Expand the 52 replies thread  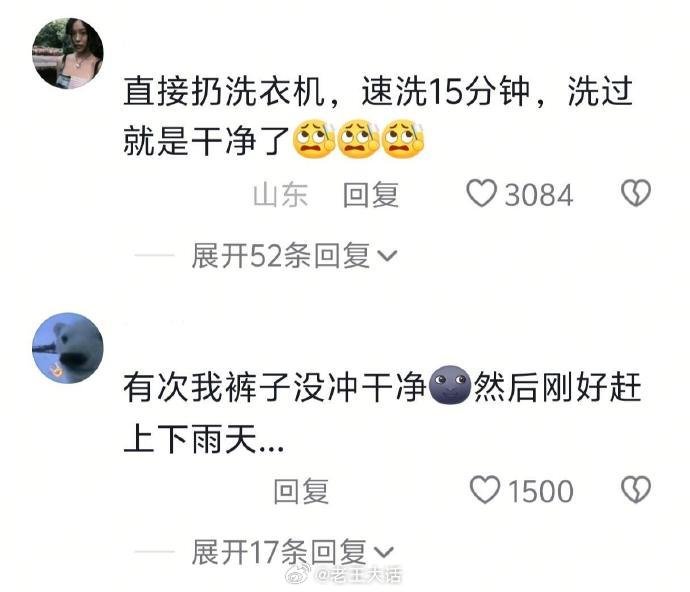pos(294,255)
